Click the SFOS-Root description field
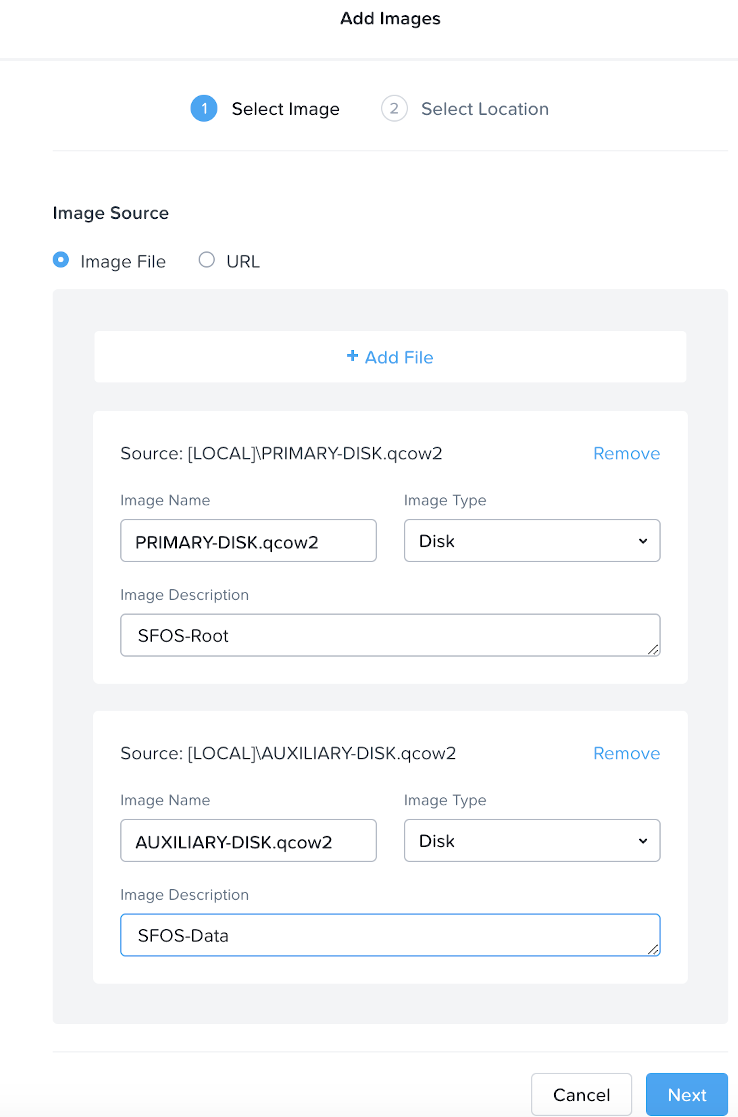This screenshot has height=1117, width=738. pos(390,634)
